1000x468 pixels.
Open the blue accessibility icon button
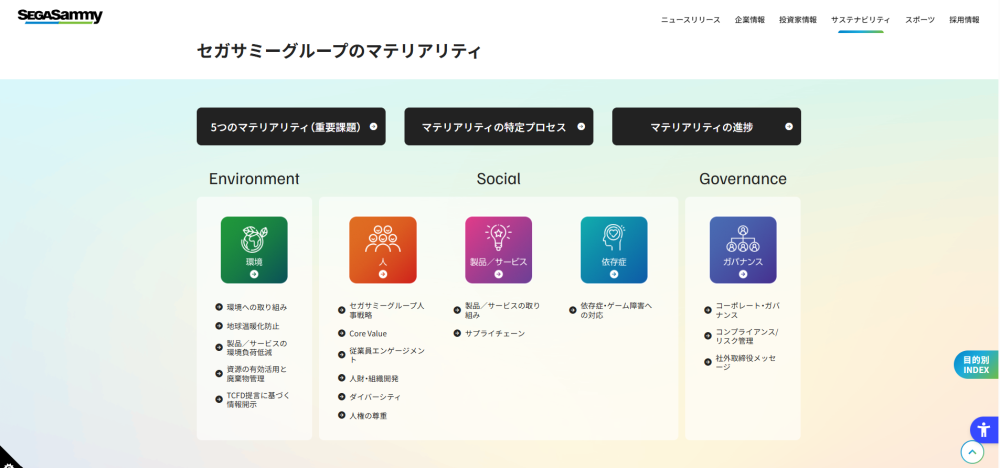click(983, 430)
